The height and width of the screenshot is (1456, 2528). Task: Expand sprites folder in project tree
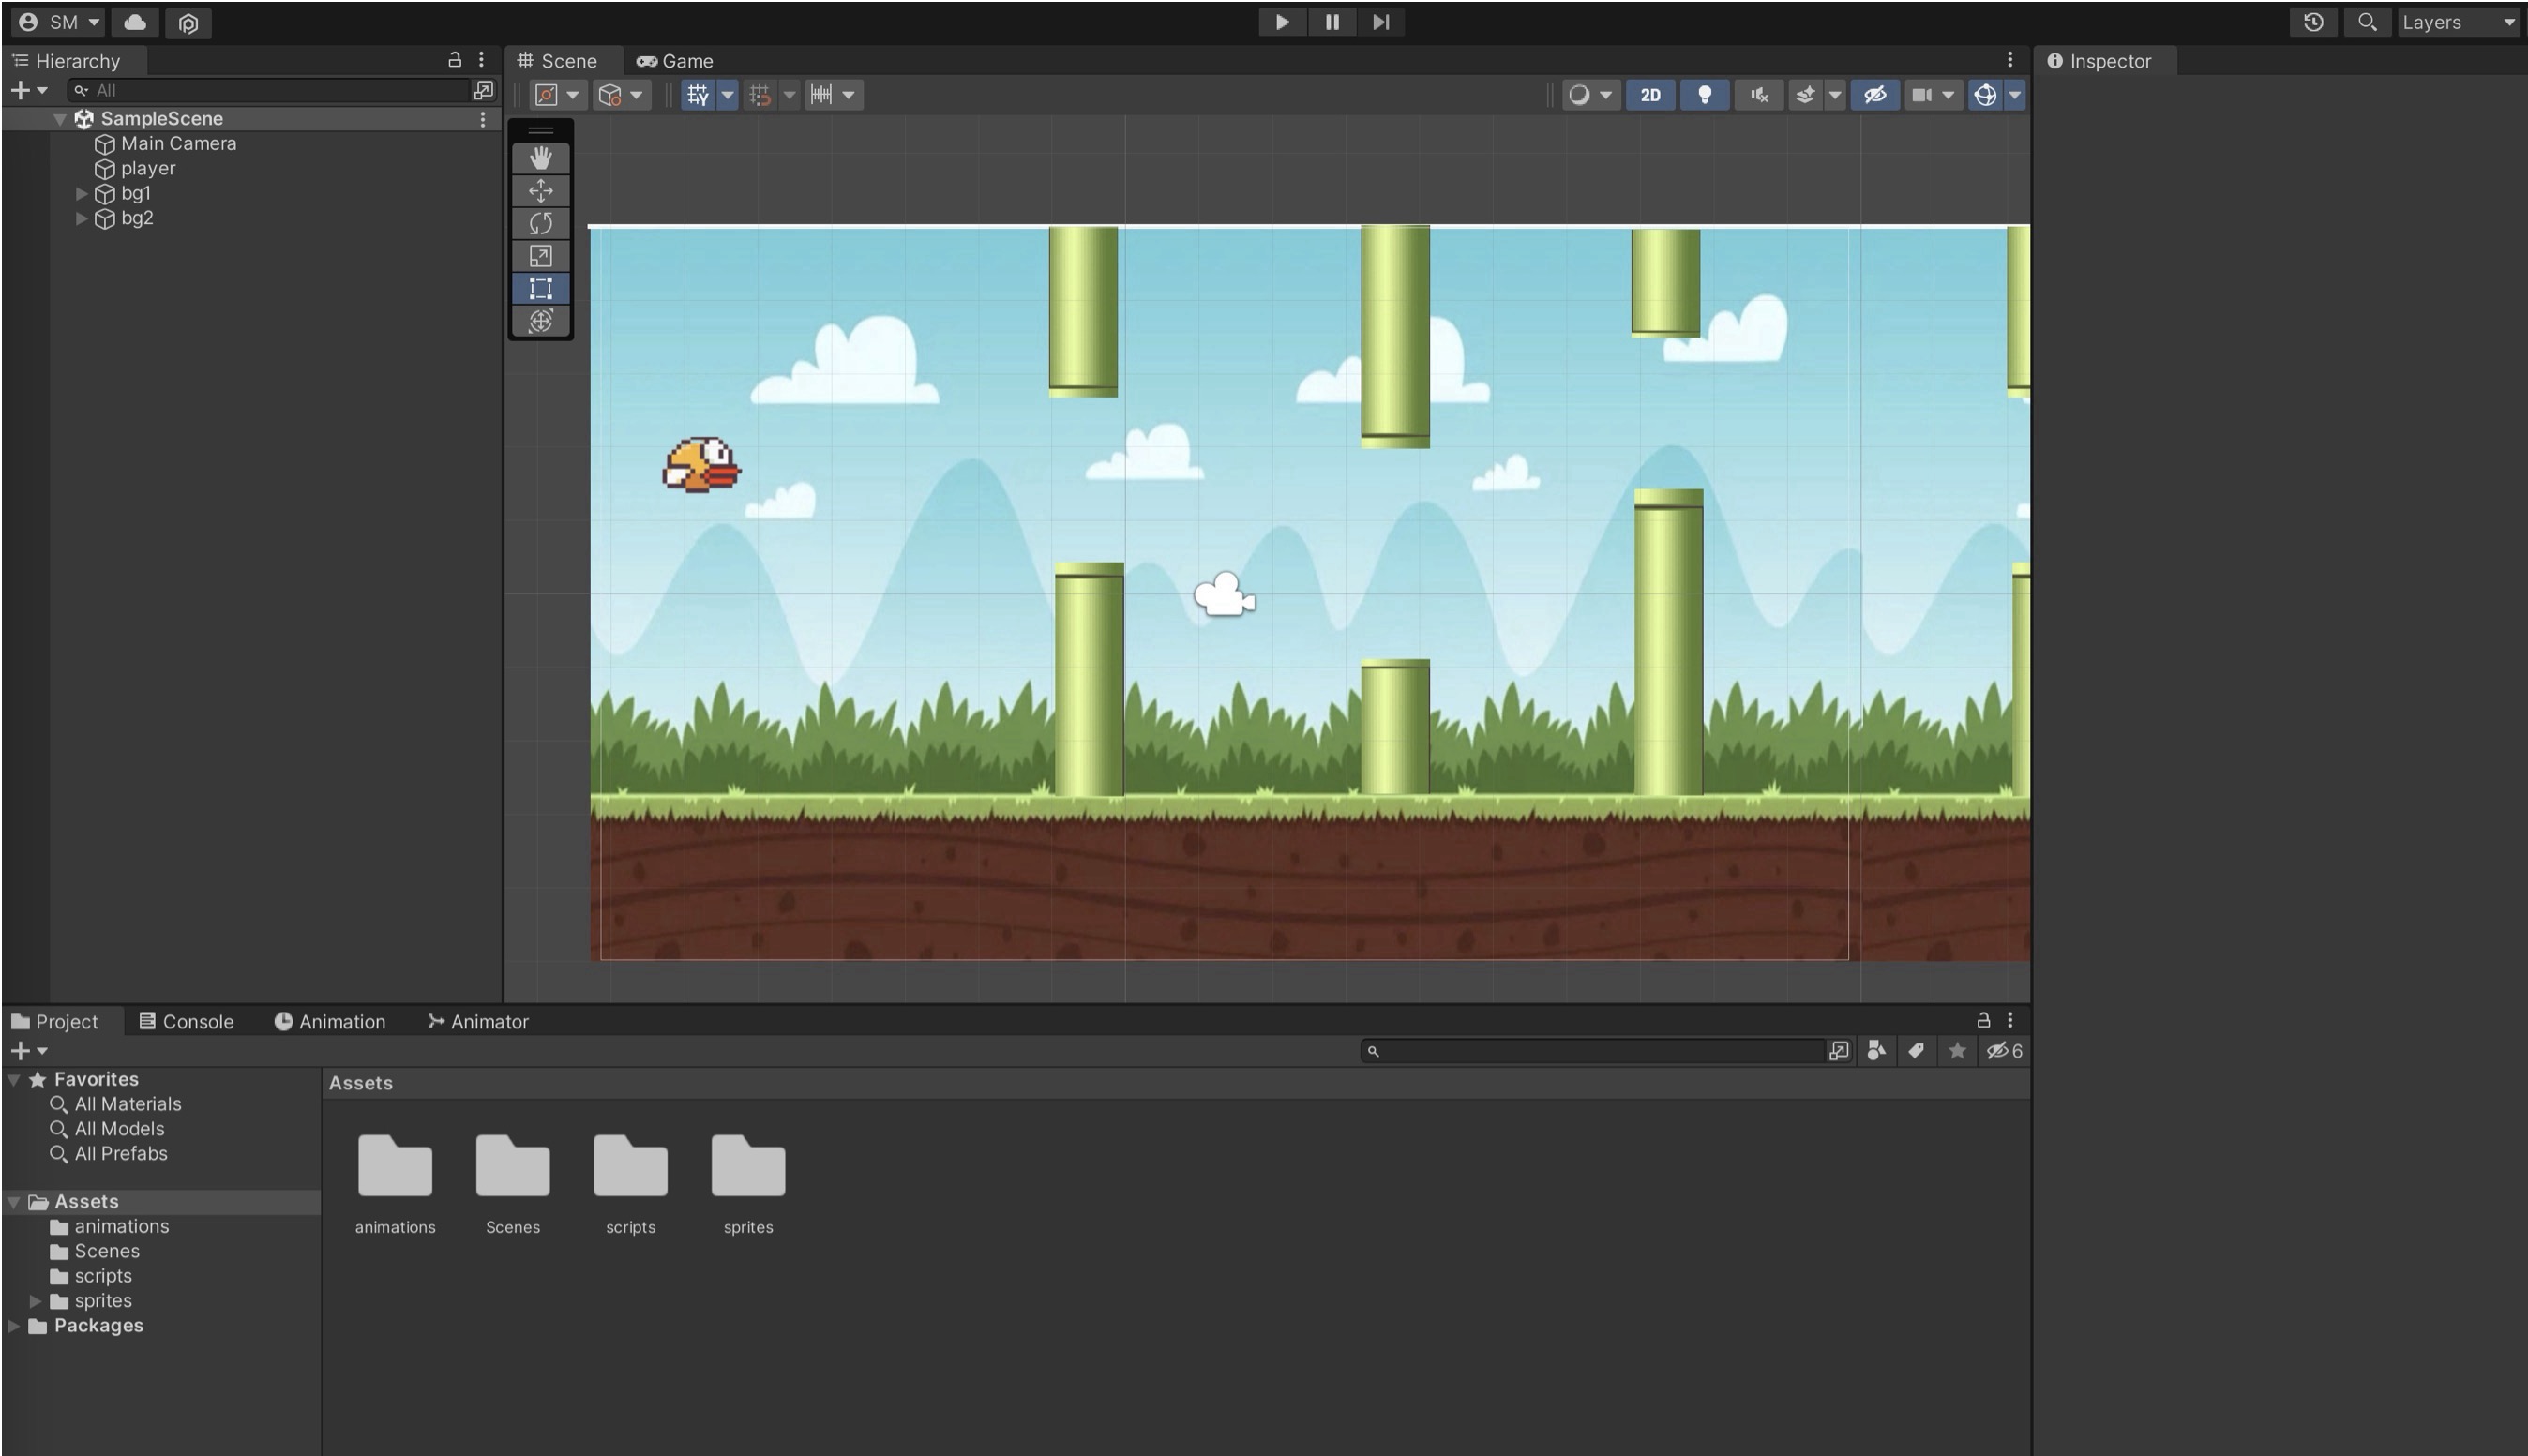[35, 1301]
